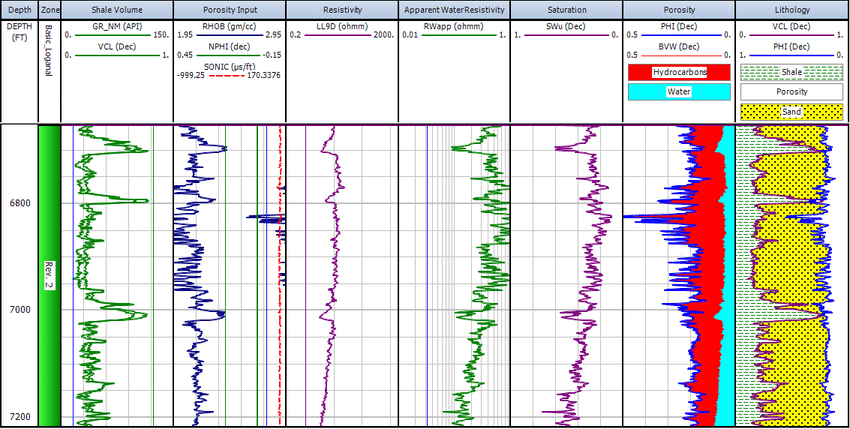Click GR_NM right scale value 150.
The height and width of the screenshot is (429, 850).
[x=162, y=35]
